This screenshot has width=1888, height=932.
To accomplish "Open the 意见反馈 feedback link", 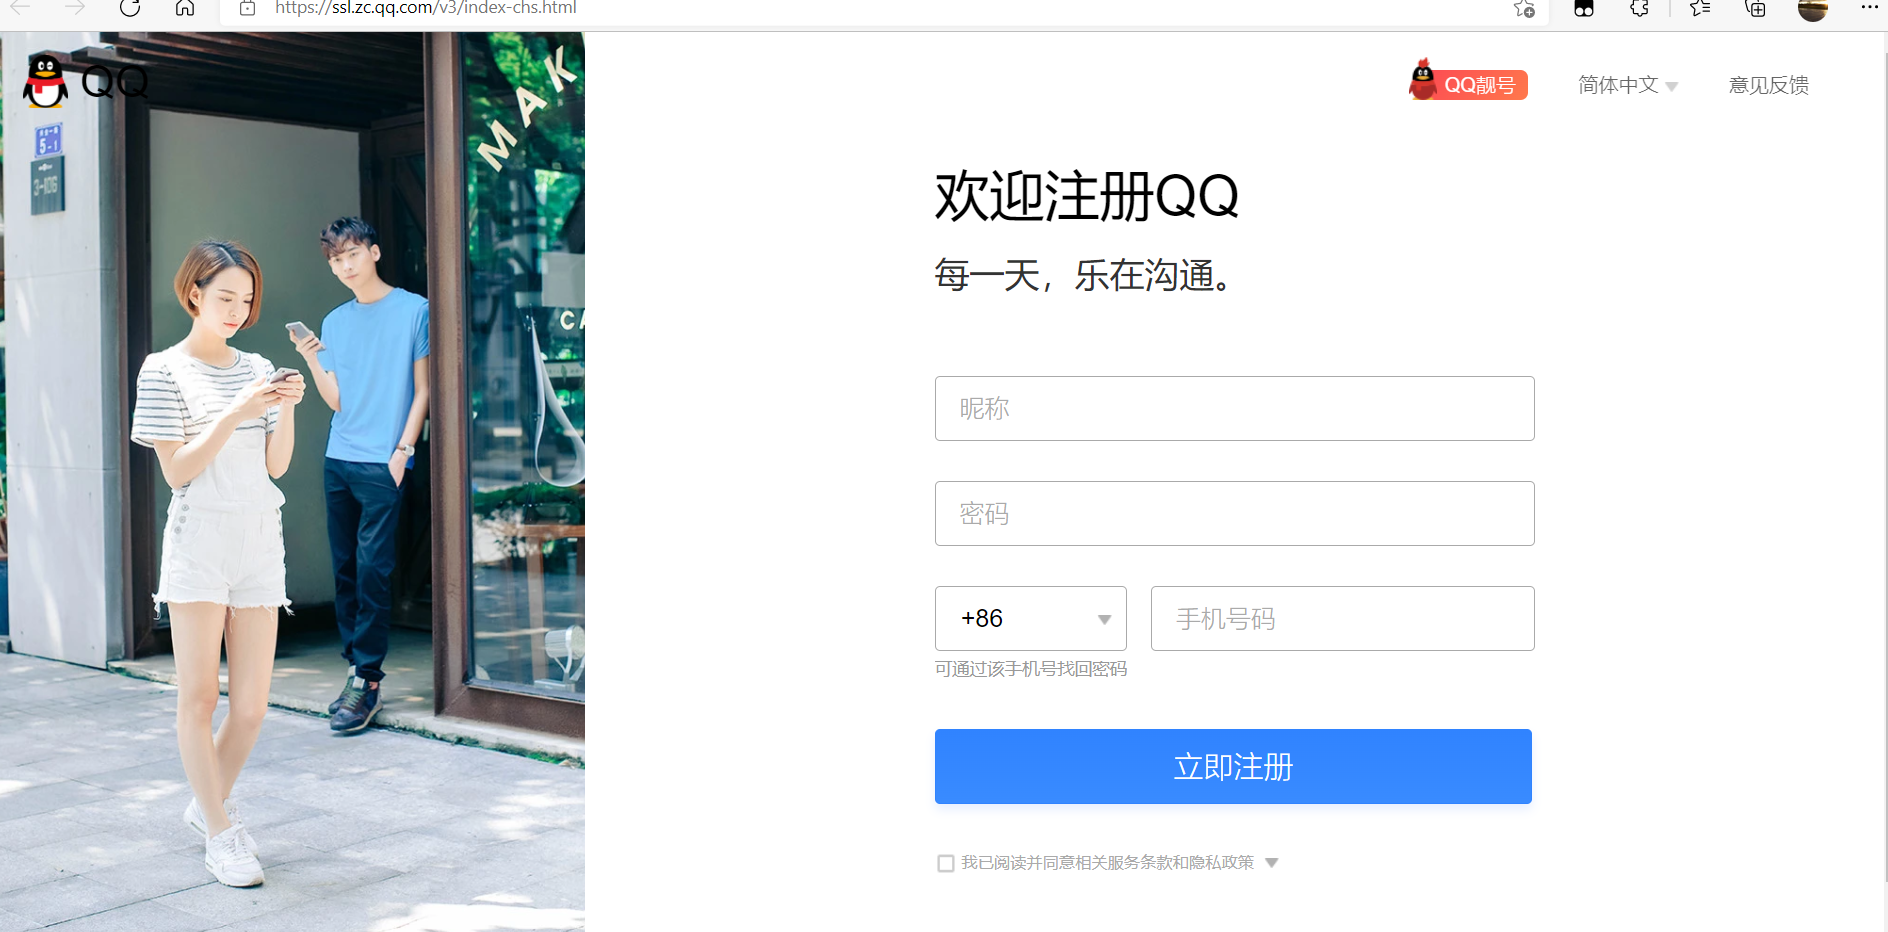I will 1769,85.
